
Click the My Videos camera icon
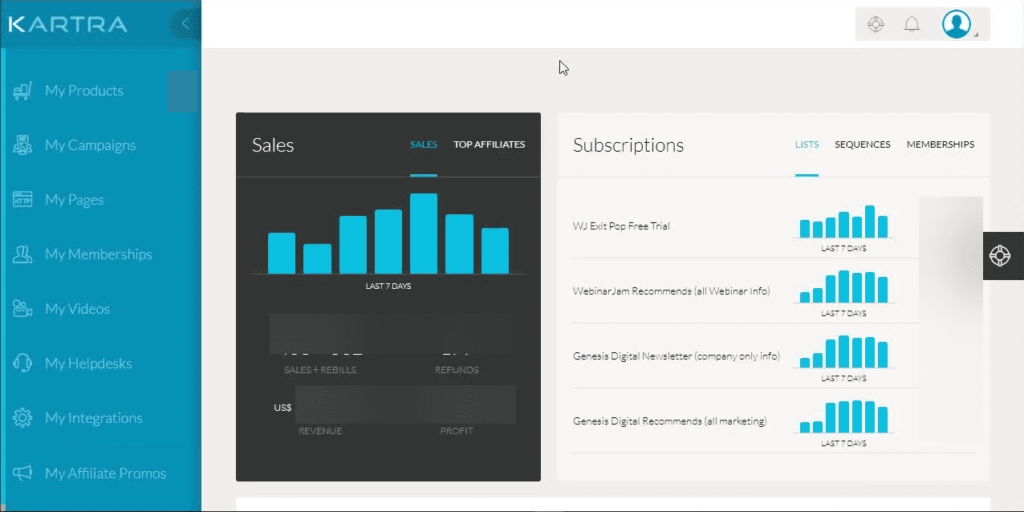point(23,309)
